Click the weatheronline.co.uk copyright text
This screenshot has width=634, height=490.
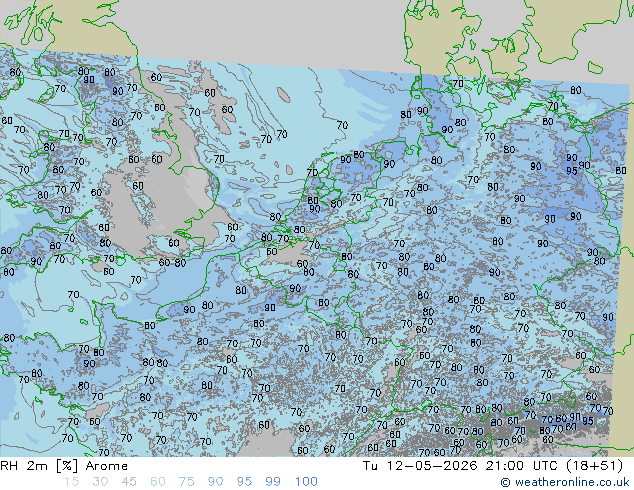565,482
